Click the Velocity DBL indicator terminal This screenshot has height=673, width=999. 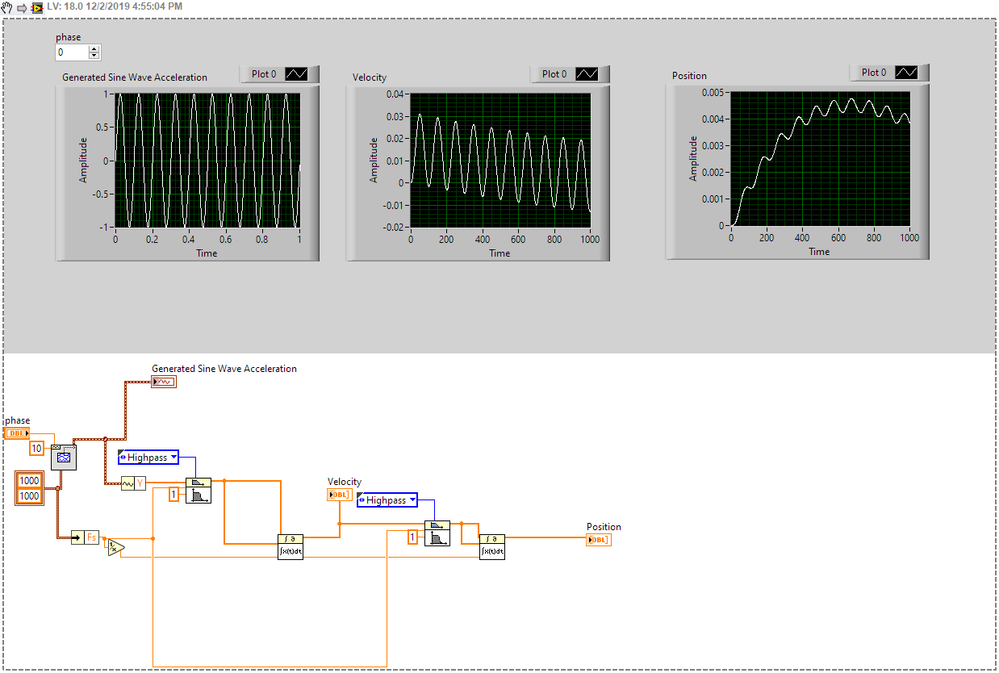point(340,495)
